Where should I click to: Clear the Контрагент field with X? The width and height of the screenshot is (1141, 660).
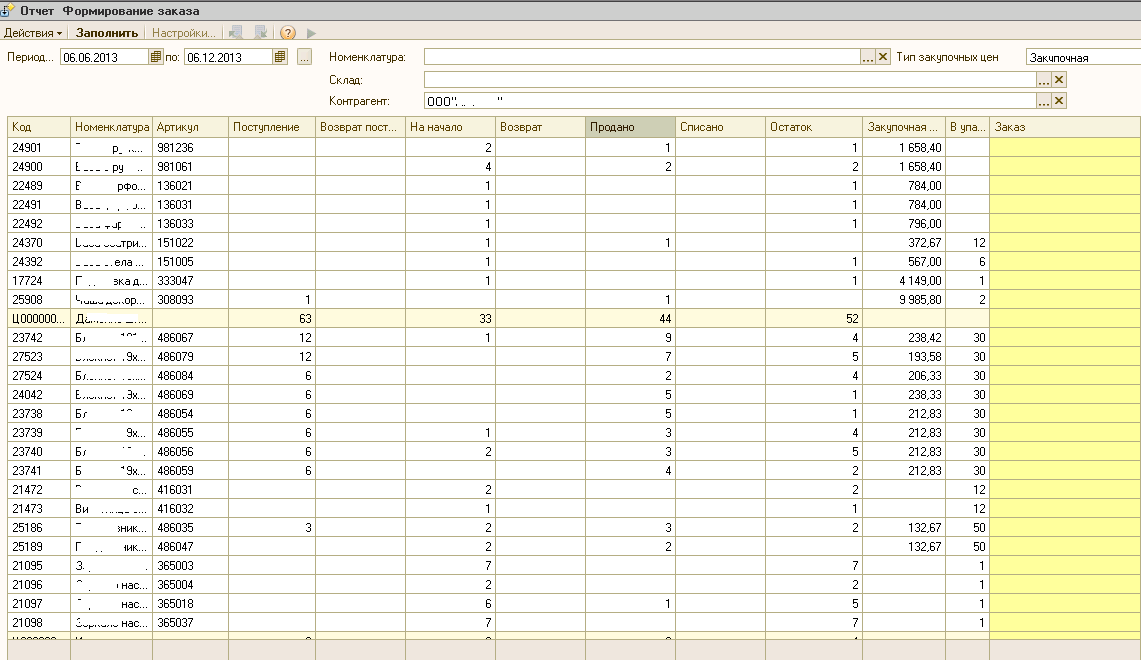1059,101
